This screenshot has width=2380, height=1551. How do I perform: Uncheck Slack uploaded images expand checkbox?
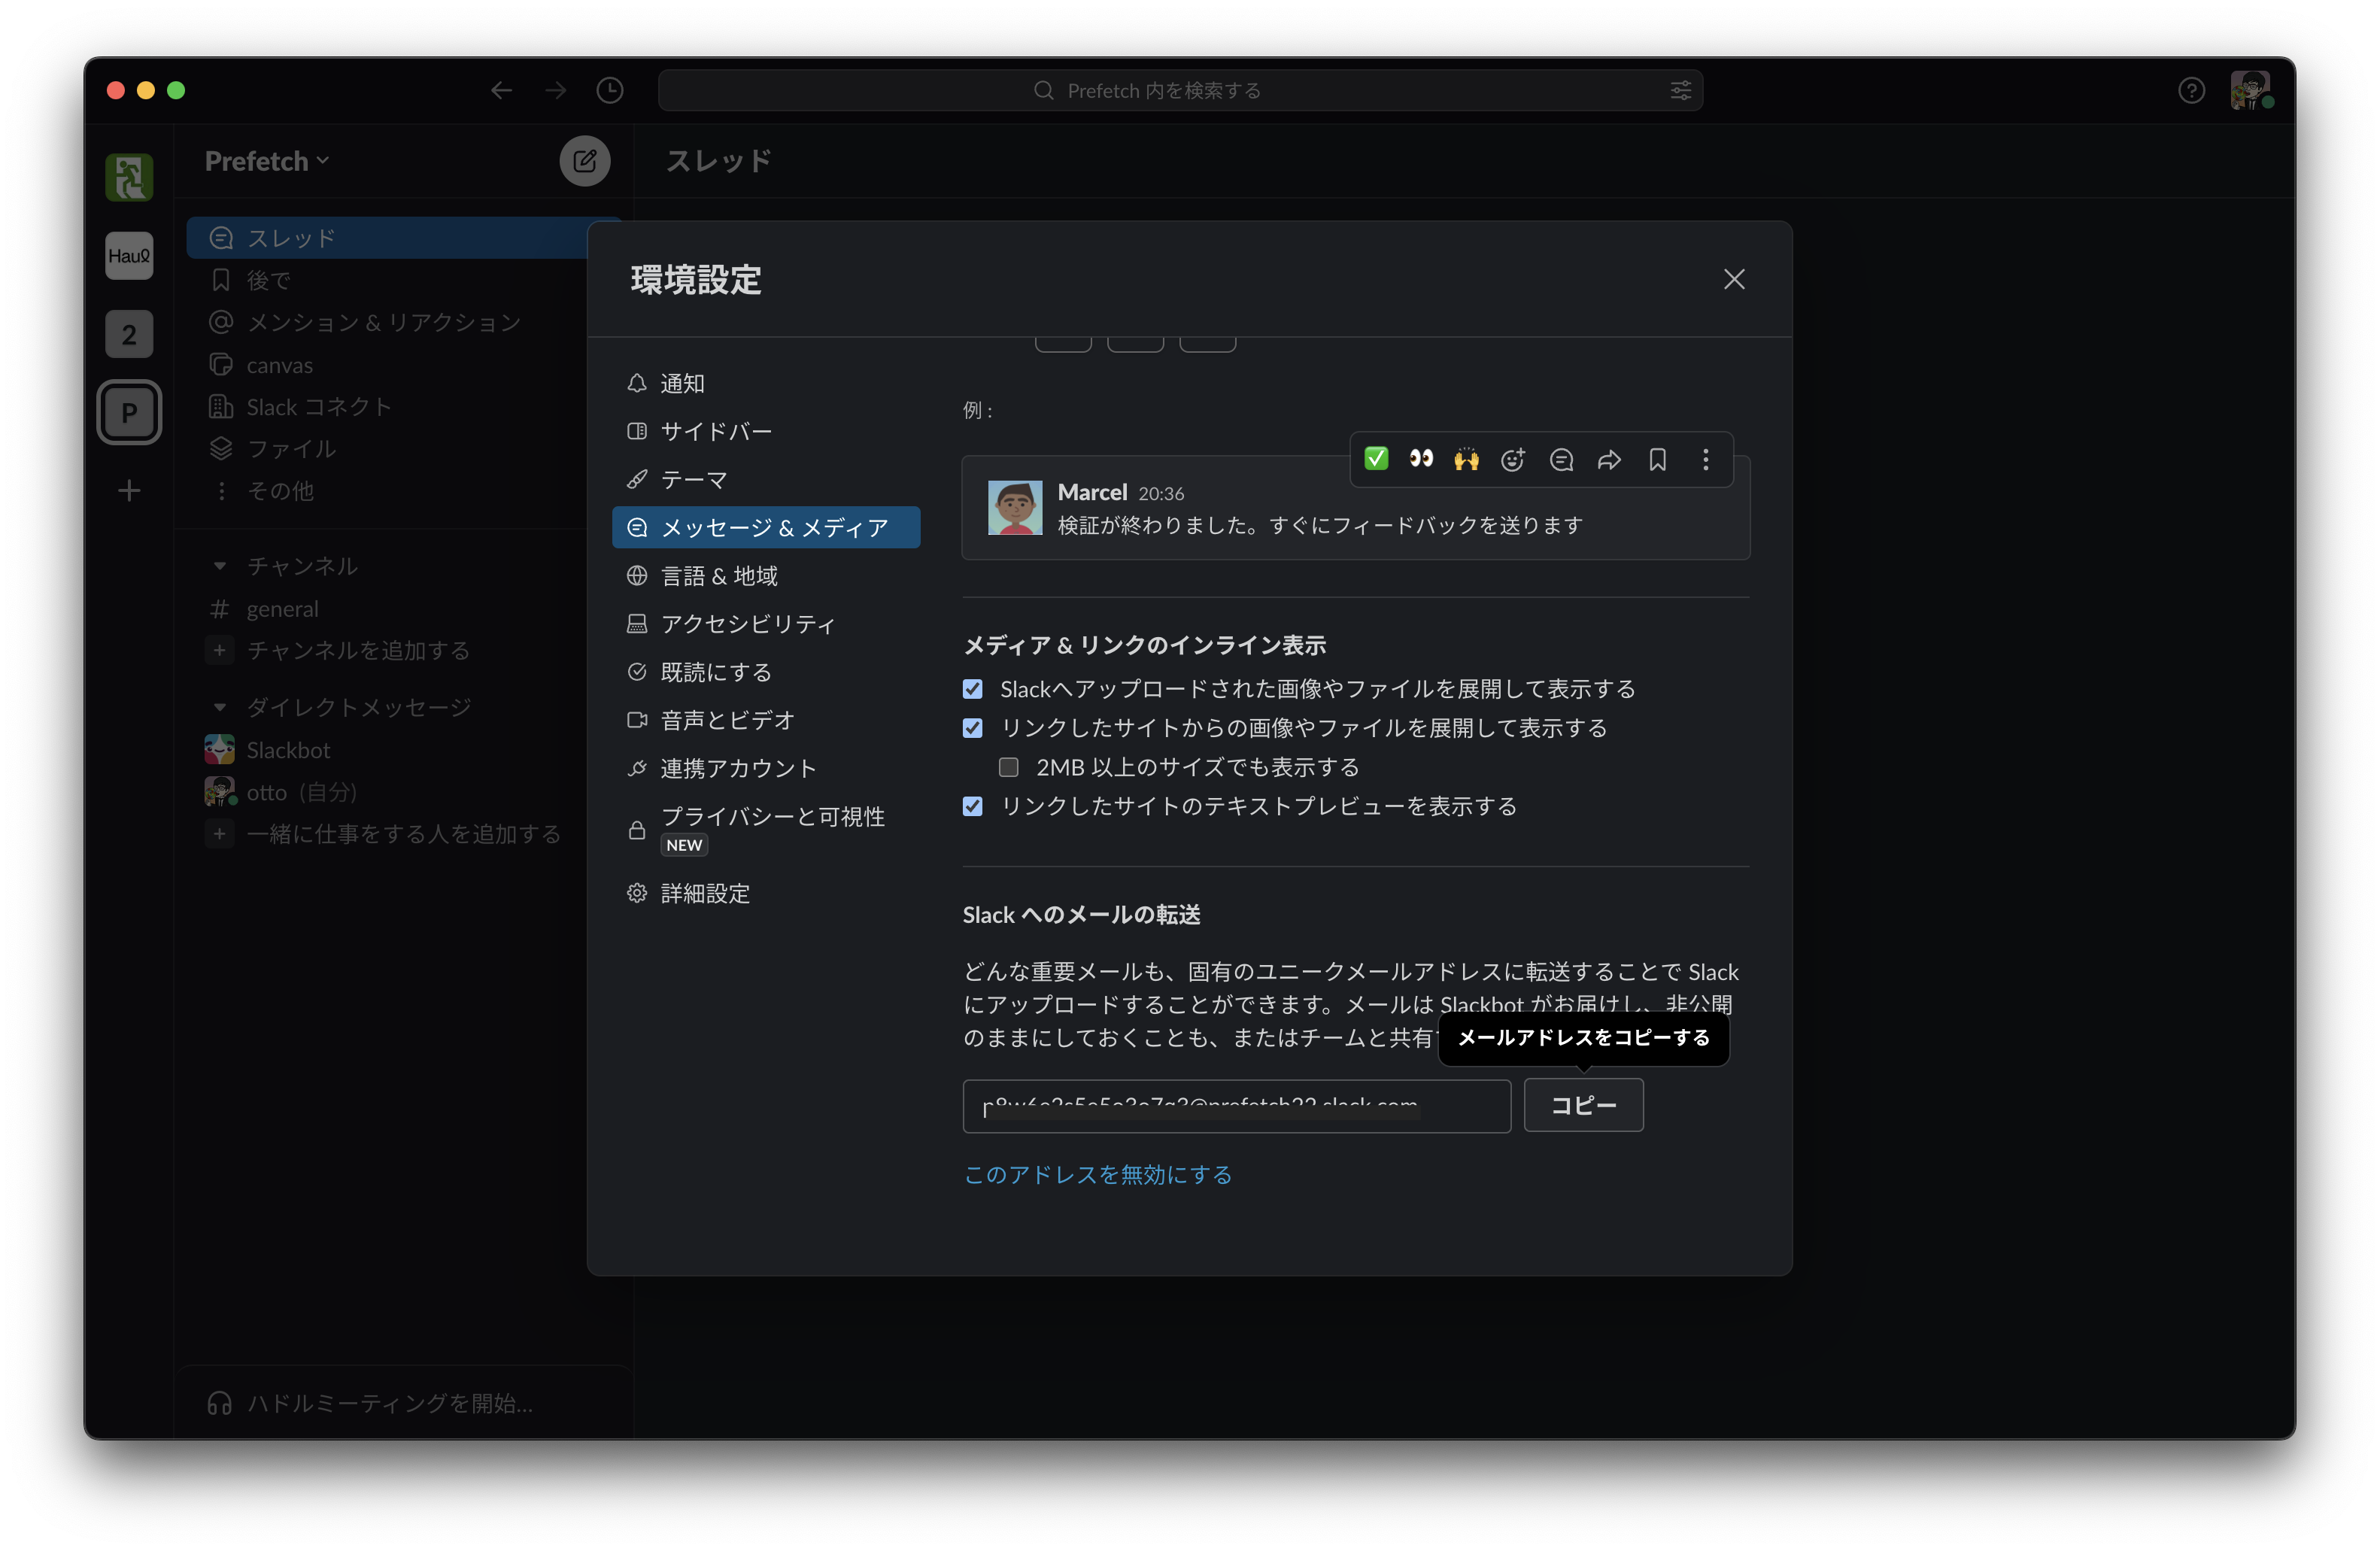(x=973, y=689)
